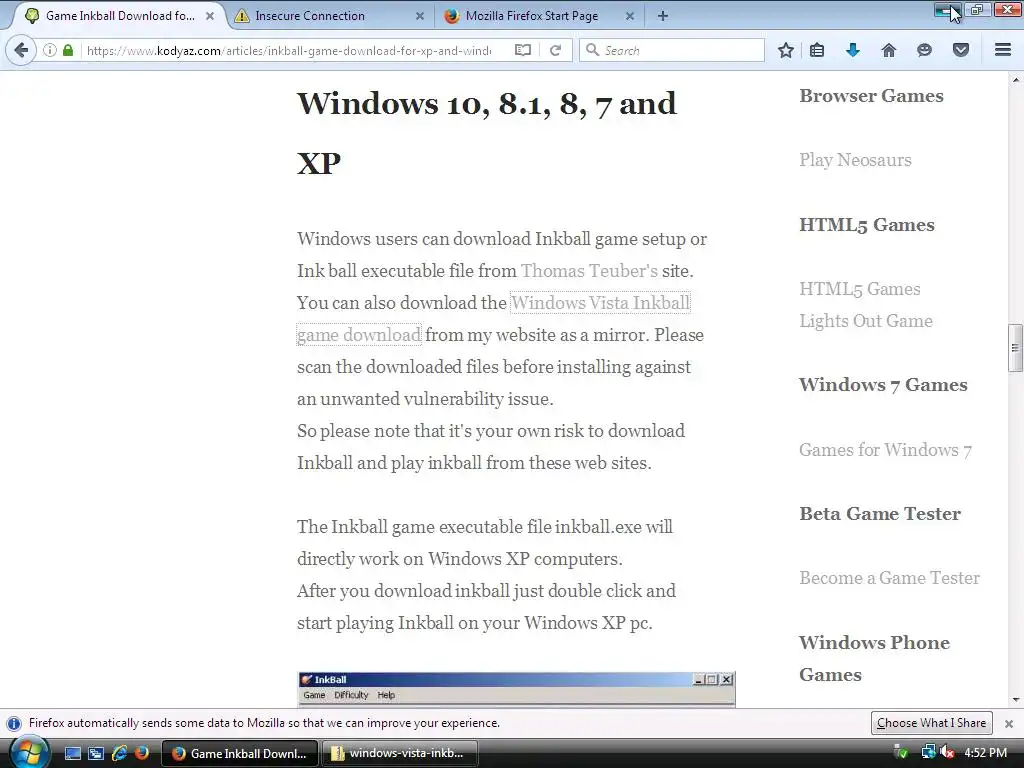Click the Choose What I Share button
Viewport: 1024px width, 768px height.
click(931, 723)
